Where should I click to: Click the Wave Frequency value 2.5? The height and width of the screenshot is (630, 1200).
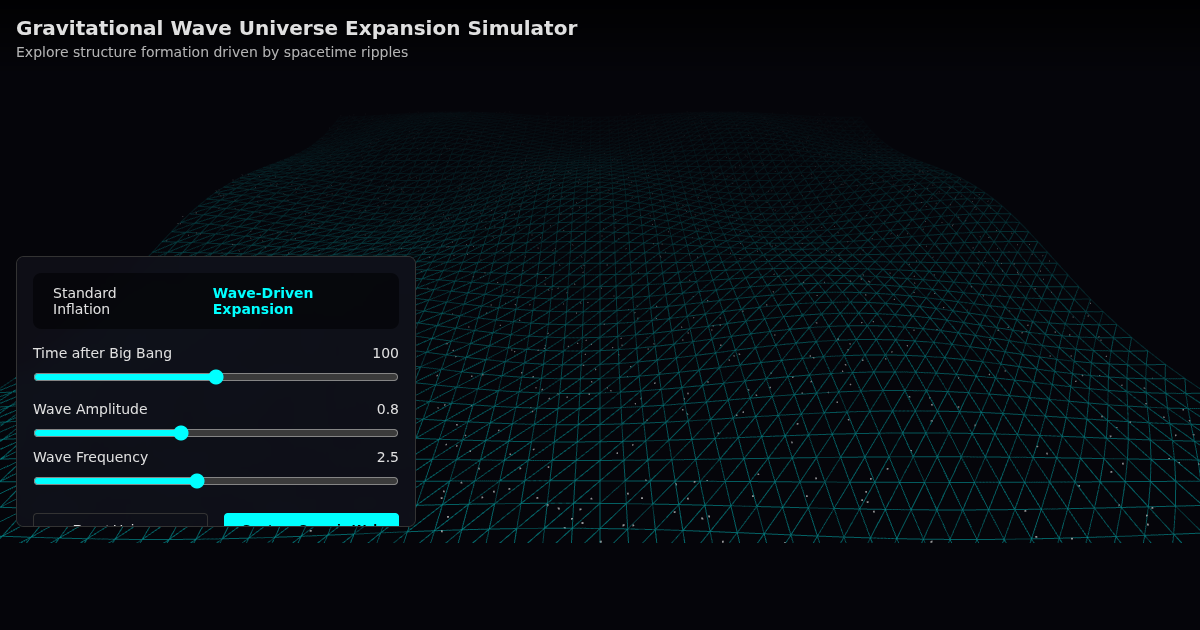[388, 457]
